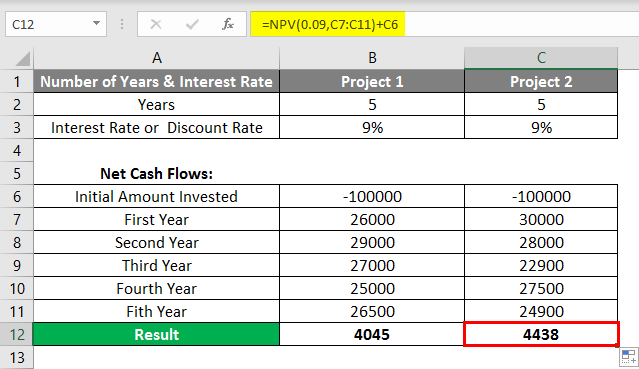The height and width of the screenshot is (369, 639).
Task: Select row 4 header
Action: click(x=17, y=150)
